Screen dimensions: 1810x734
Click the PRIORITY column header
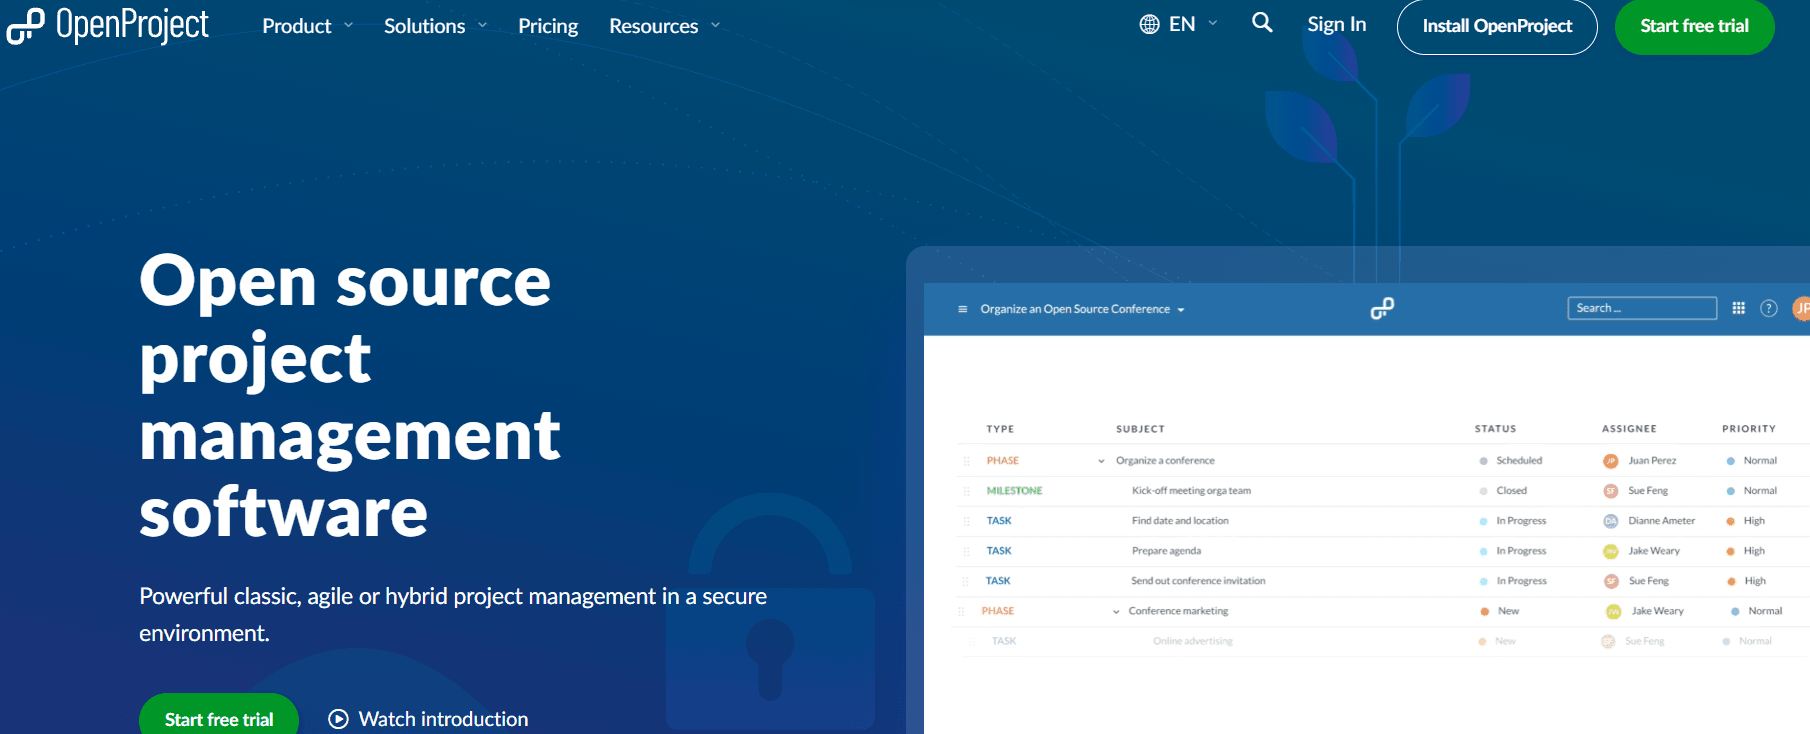tap(1749, 429)
